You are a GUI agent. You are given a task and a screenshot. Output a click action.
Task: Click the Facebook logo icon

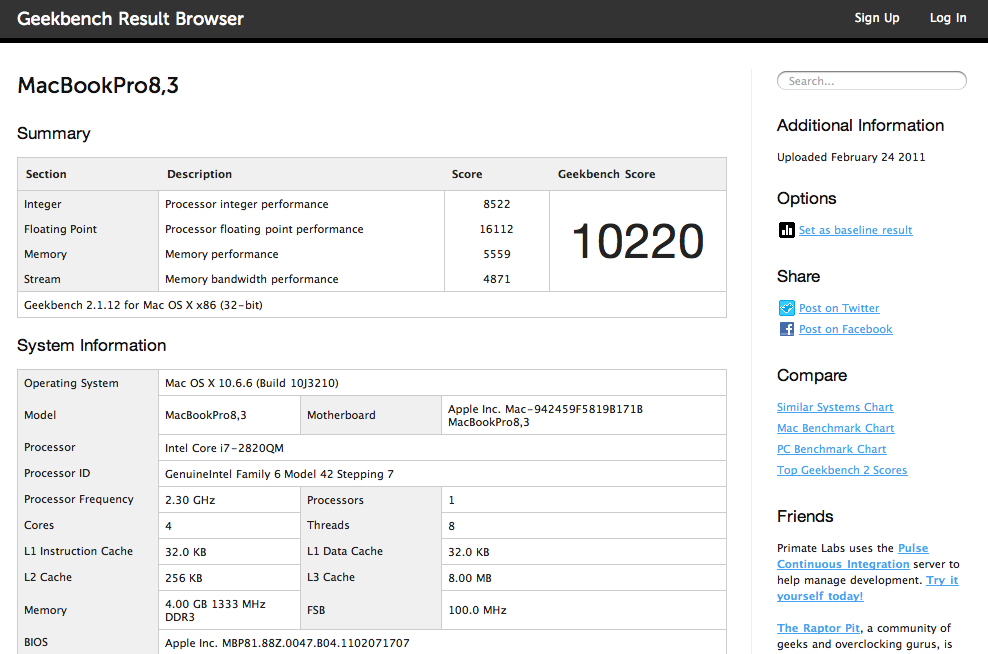click(x=786, y=329)
